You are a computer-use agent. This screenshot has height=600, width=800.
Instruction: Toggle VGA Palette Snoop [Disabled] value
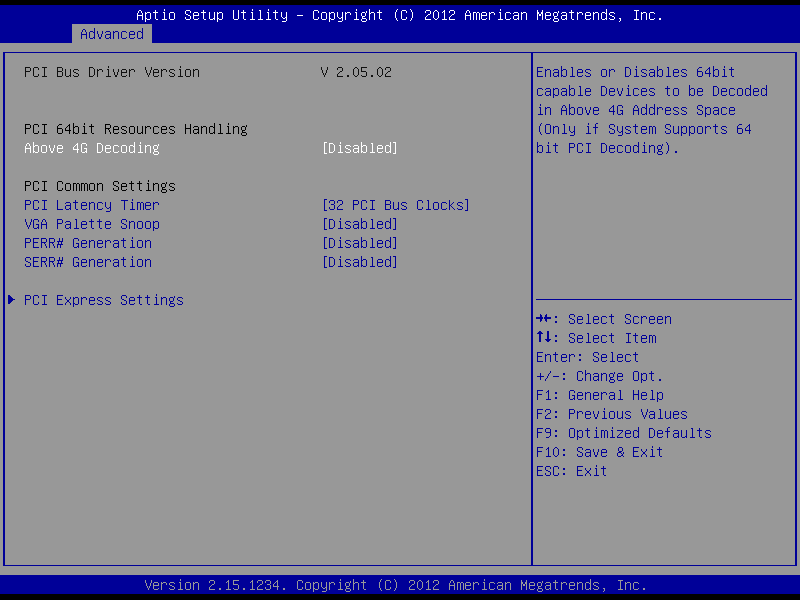point(360,224)
